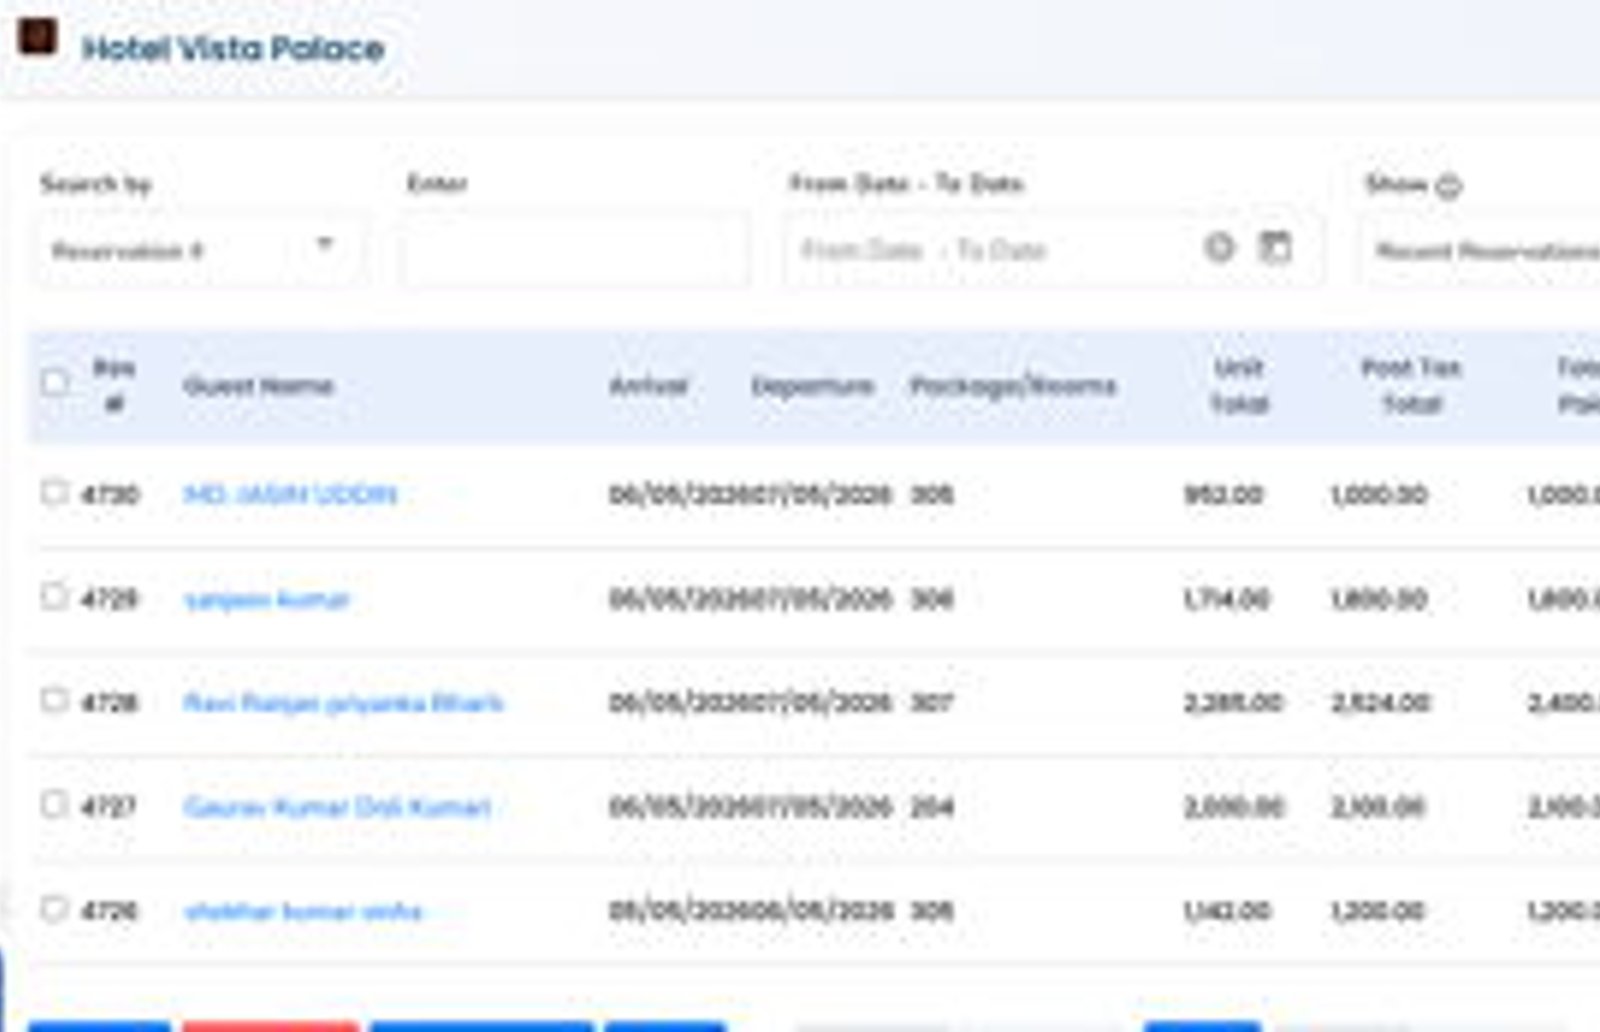
Task: Click the Res # column header
Action: pos(114,386)
